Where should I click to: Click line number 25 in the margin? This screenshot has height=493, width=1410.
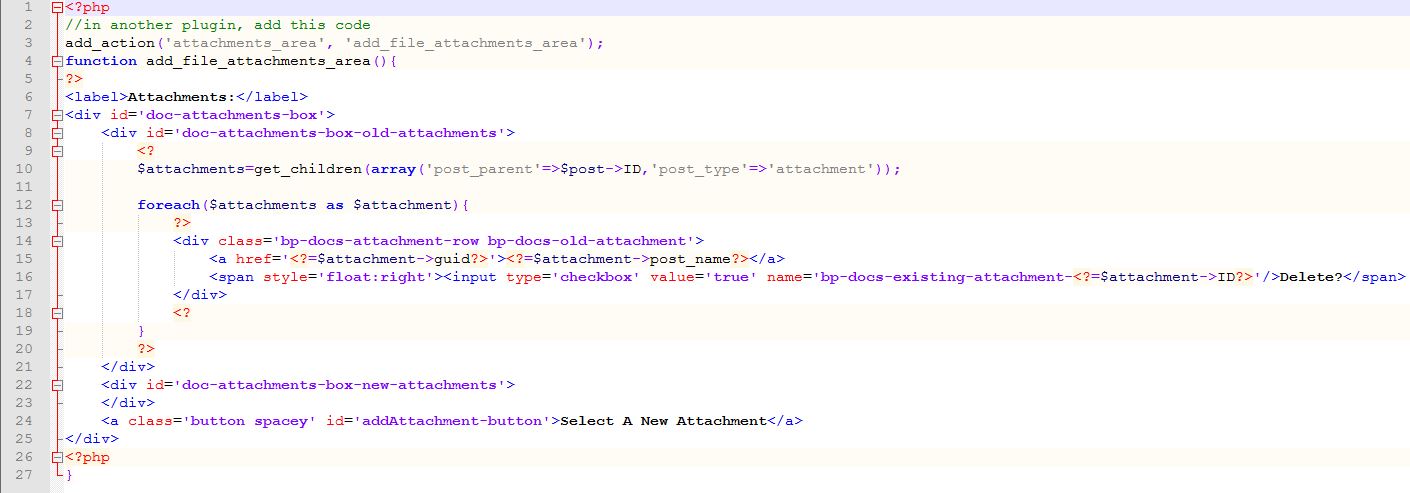pos(24,439)
